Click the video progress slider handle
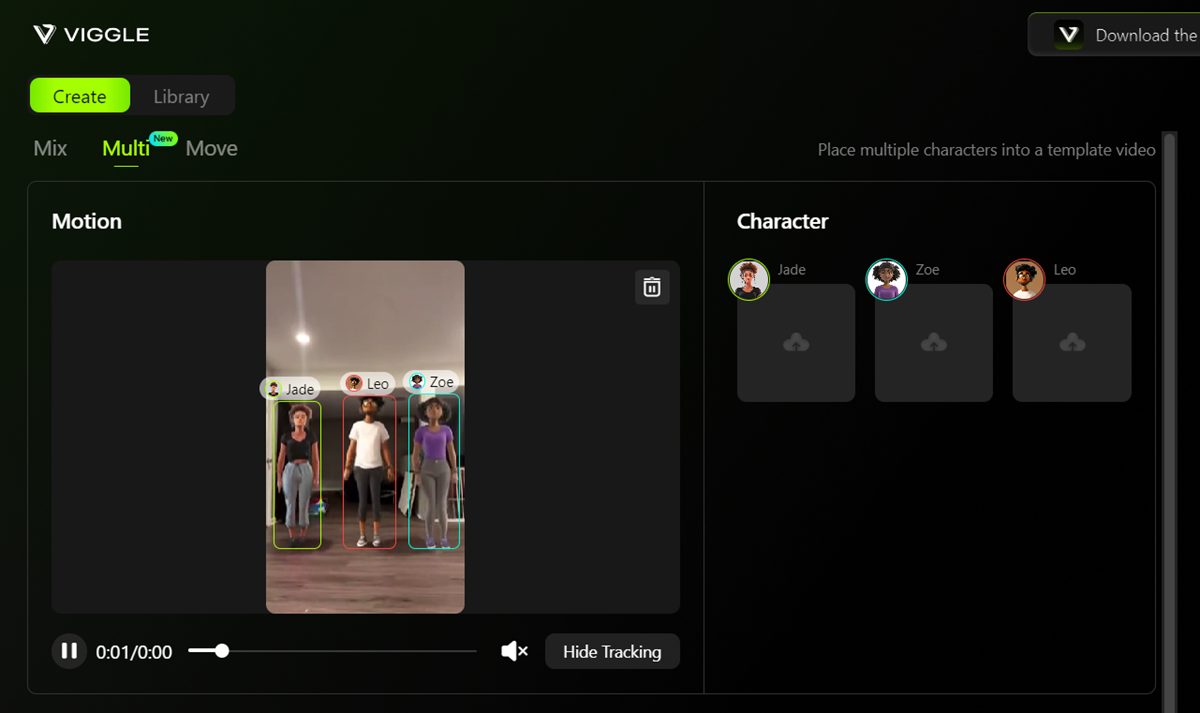This screenshot has height=713, width=1200. [x=222, y=651]
